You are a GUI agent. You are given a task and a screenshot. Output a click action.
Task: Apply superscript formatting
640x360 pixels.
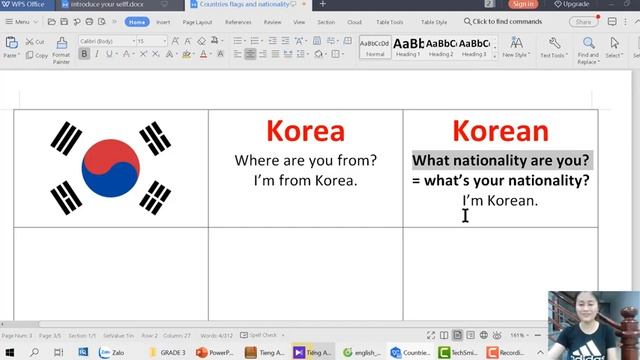(143, 54)
